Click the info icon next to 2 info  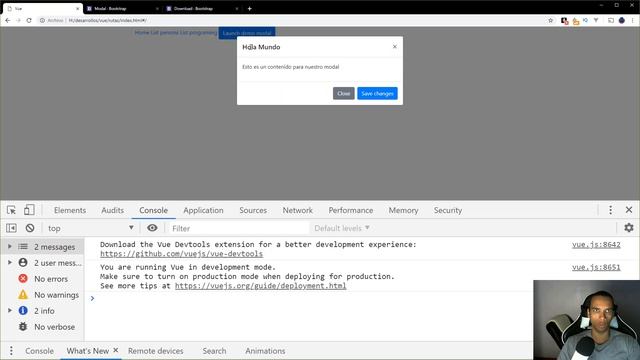(x=23, y=311)
